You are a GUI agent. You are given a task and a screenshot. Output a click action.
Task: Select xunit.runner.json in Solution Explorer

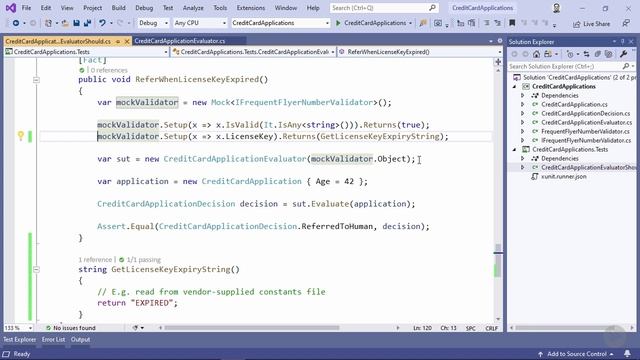tap(563, 176)
